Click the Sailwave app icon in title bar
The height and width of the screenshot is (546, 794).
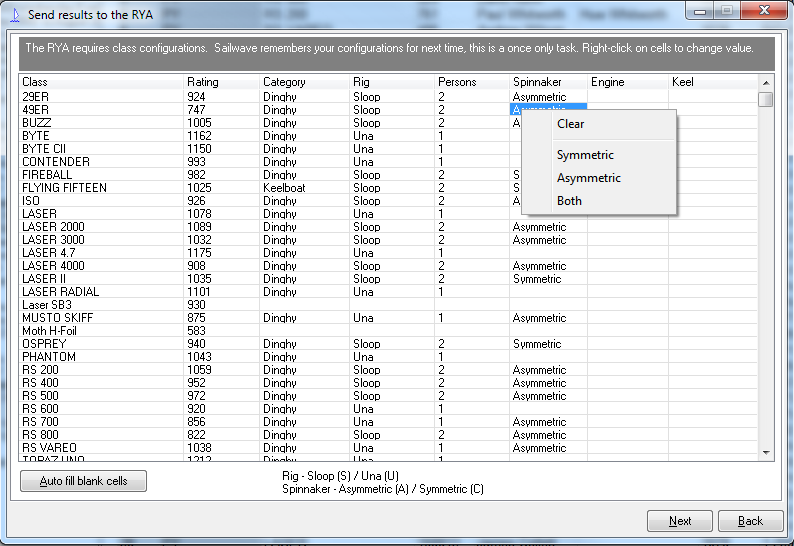15,15
